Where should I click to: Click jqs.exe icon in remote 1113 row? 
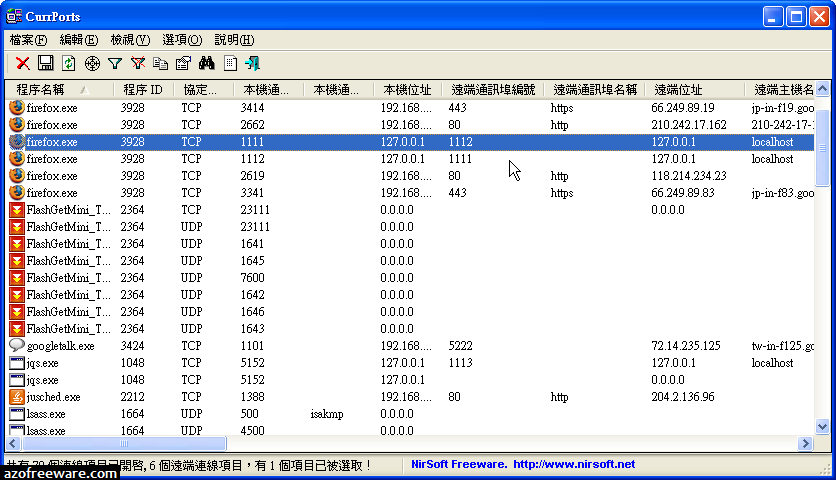tap(17, 363)
